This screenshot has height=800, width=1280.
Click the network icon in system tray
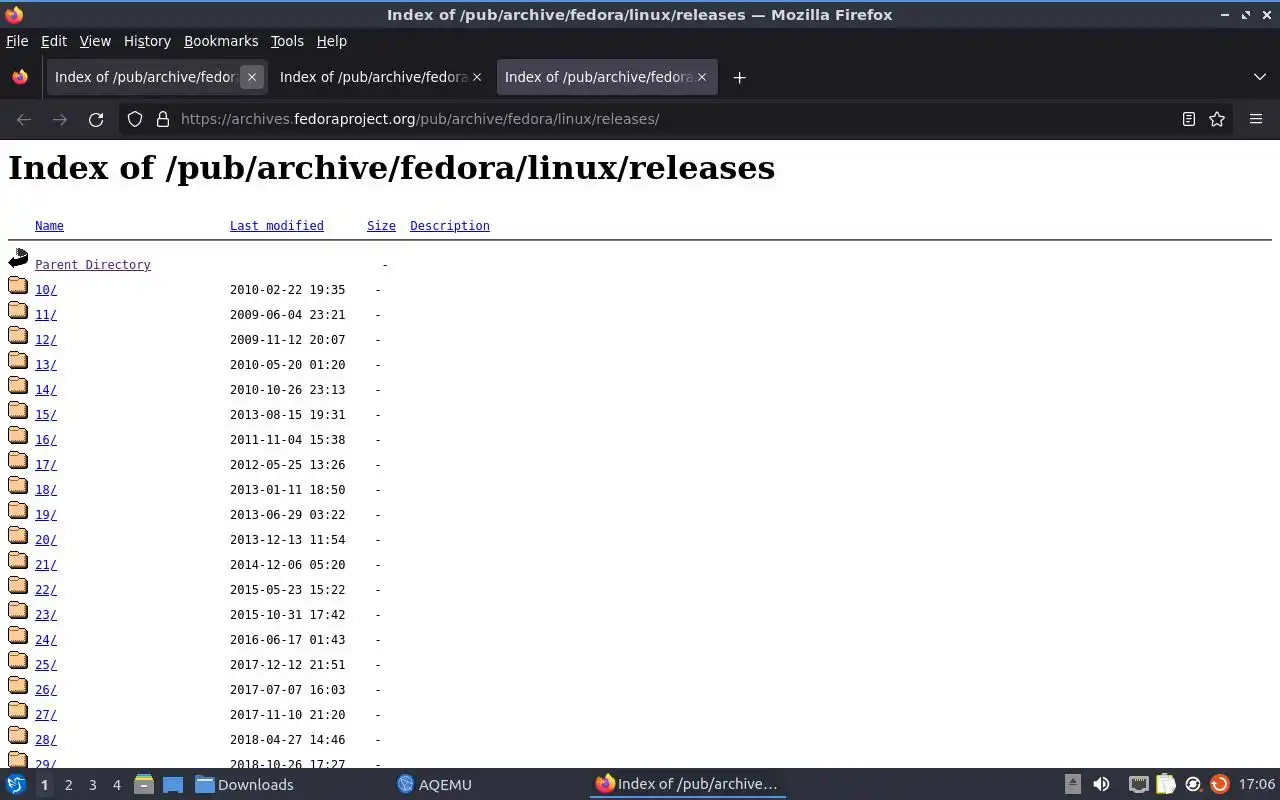[x=1138, y=784]
